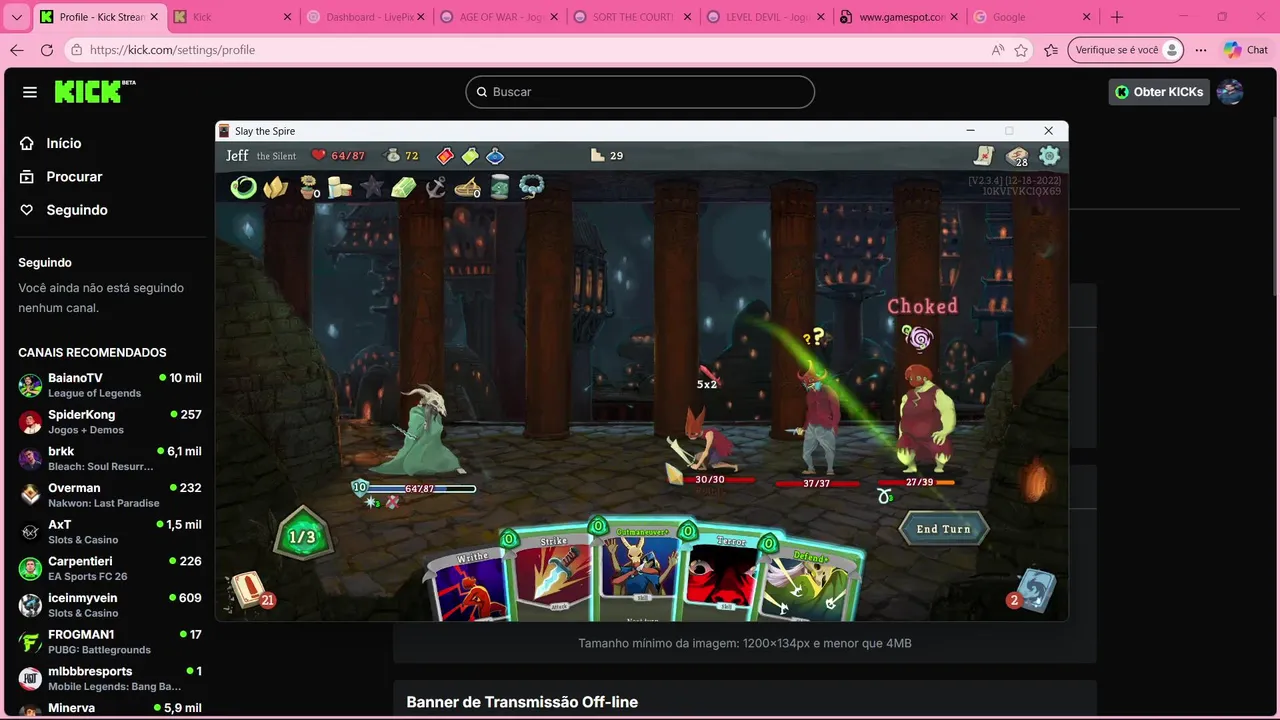The height and width of the screenshot is (720, 1280).
Task: Open the Kick hamburger menu
Action: pos(30,92)
